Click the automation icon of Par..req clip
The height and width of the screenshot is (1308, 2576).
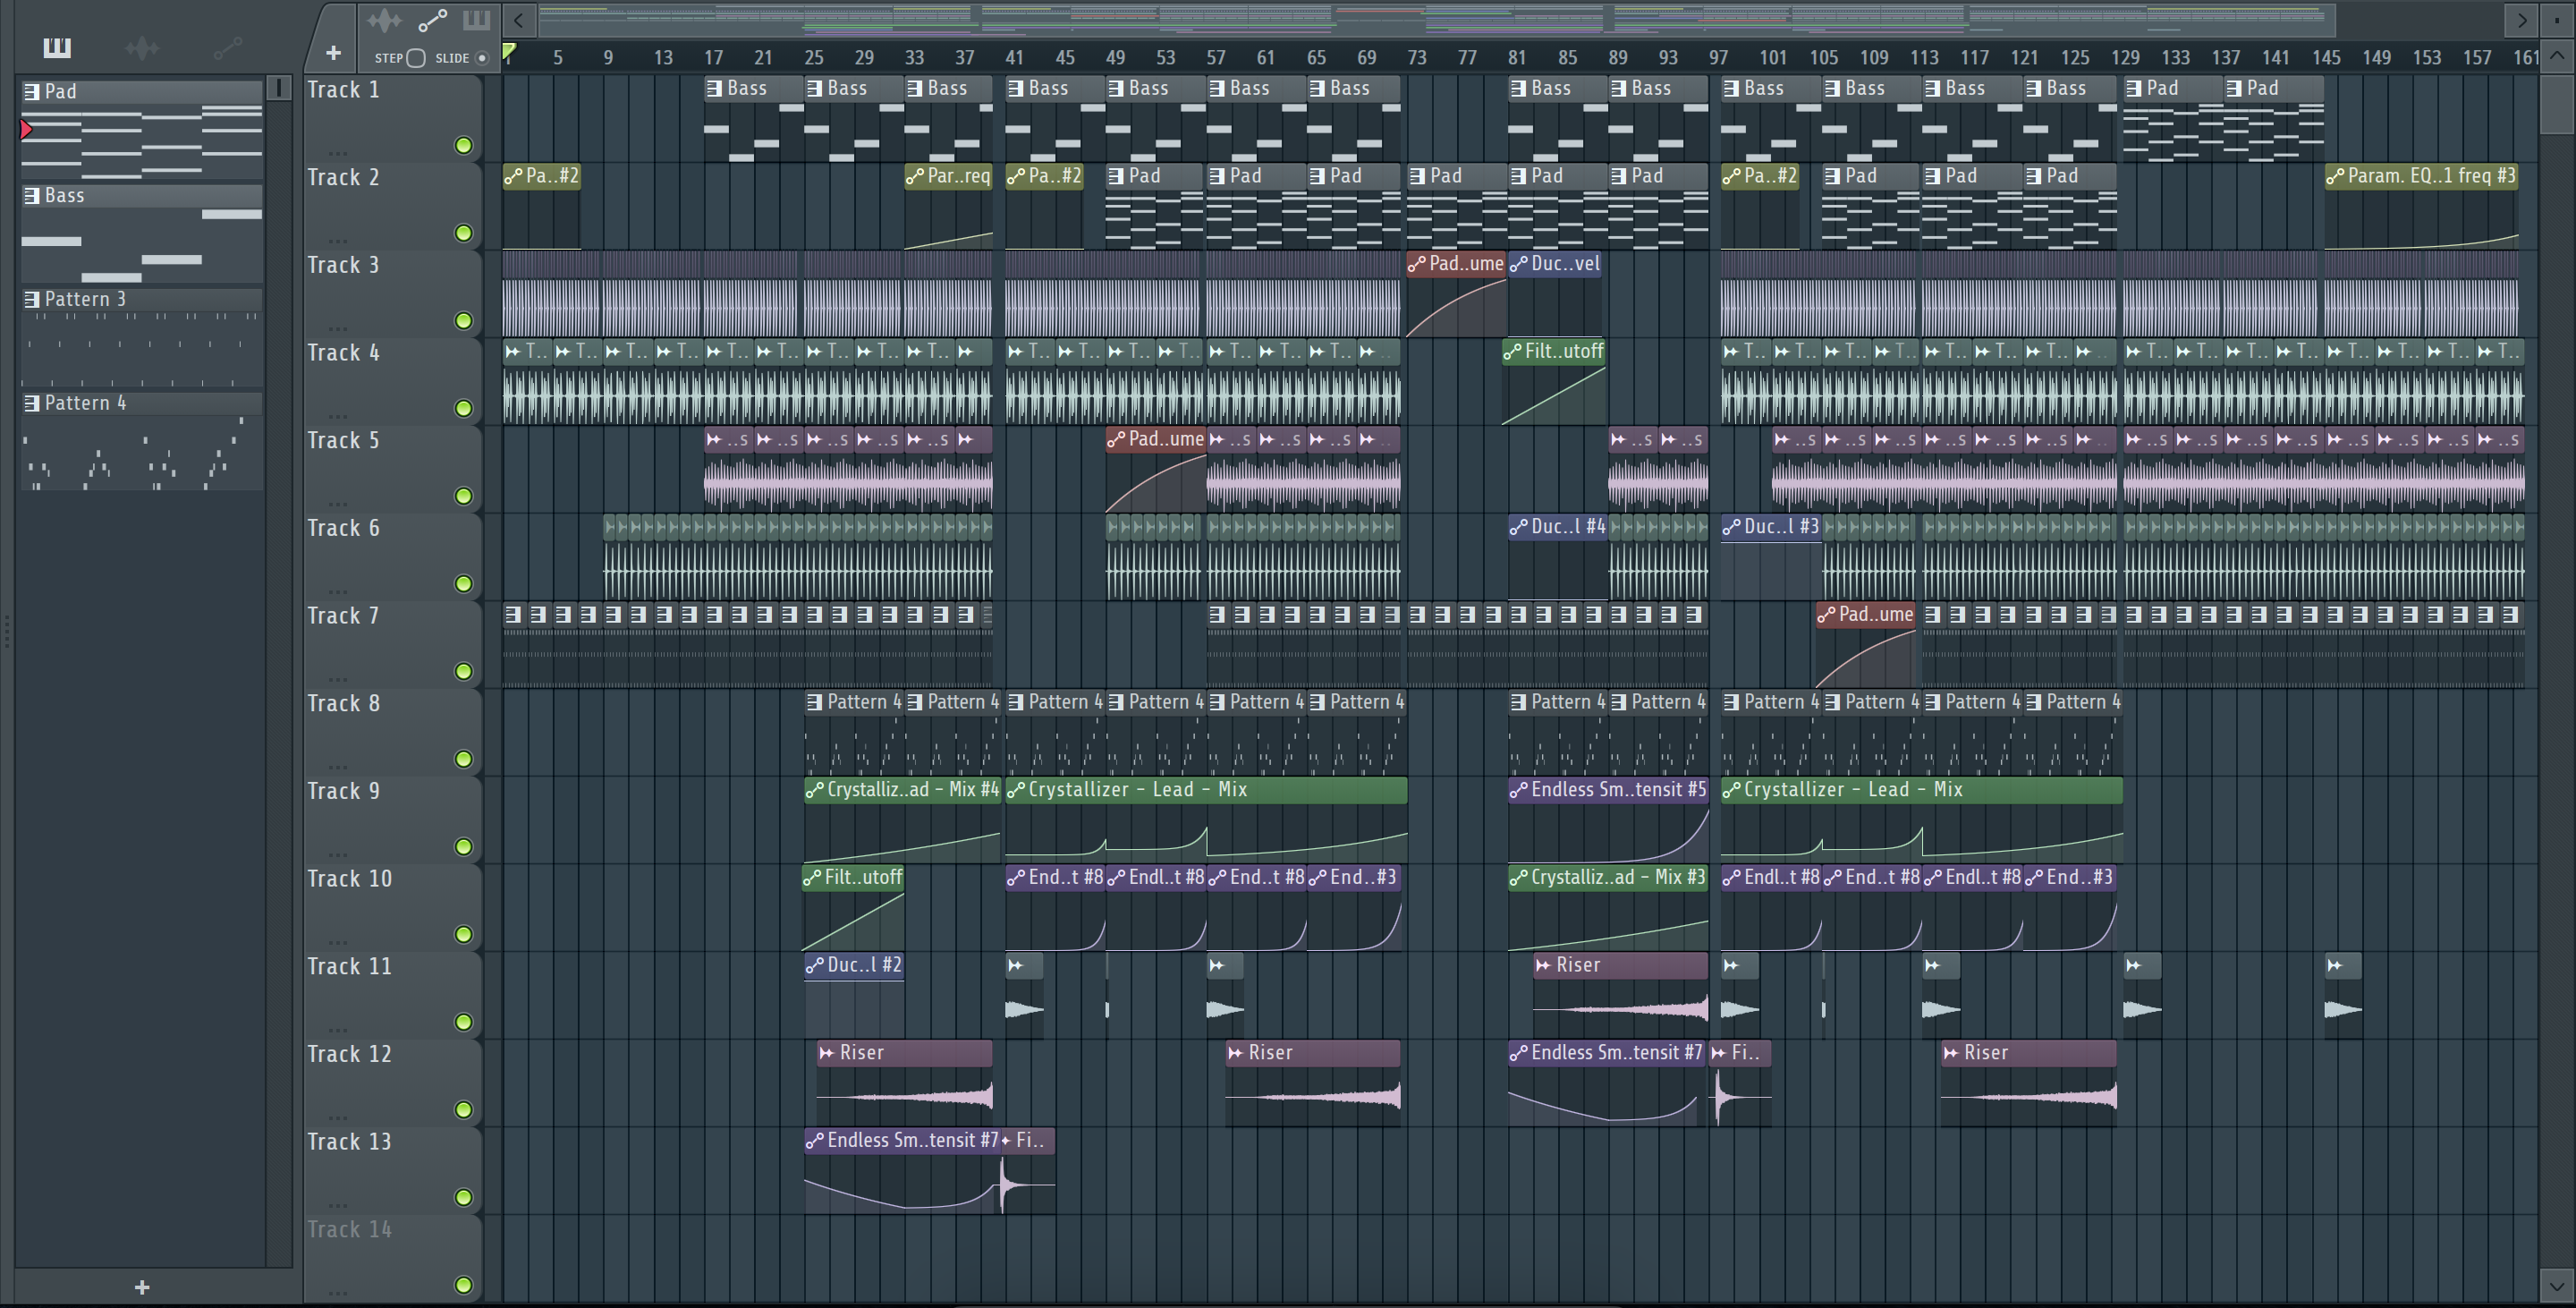(x=915, y=177)
